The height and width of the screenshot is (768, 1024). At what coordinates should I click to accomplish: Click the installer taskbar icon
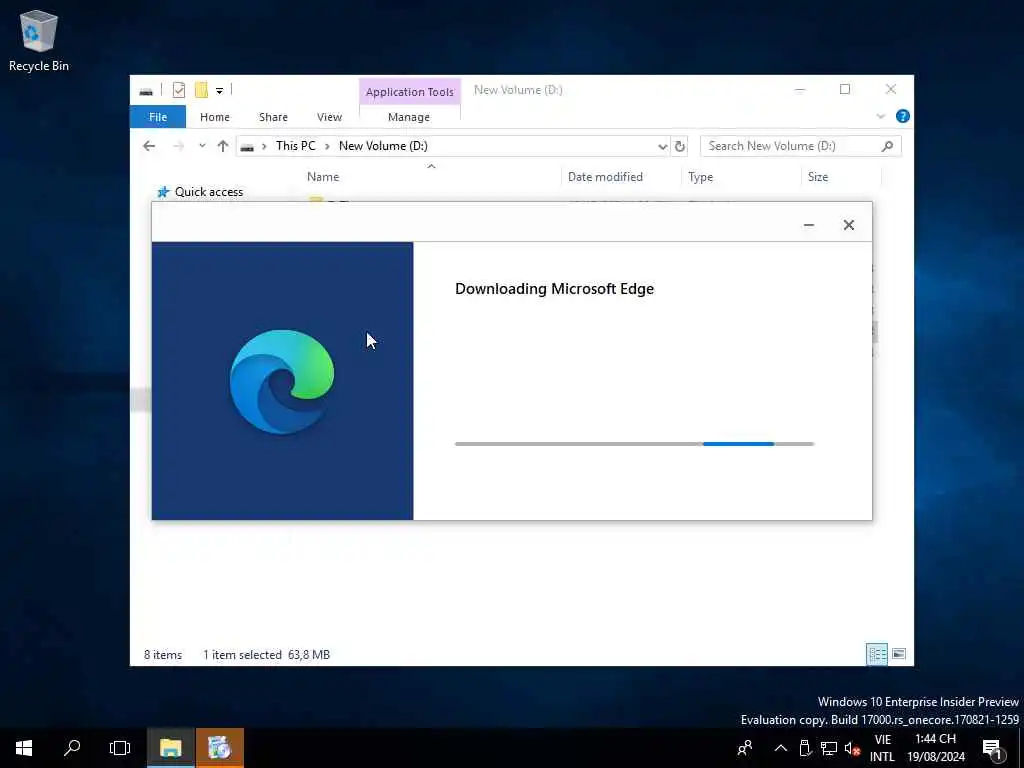[219, 748]
